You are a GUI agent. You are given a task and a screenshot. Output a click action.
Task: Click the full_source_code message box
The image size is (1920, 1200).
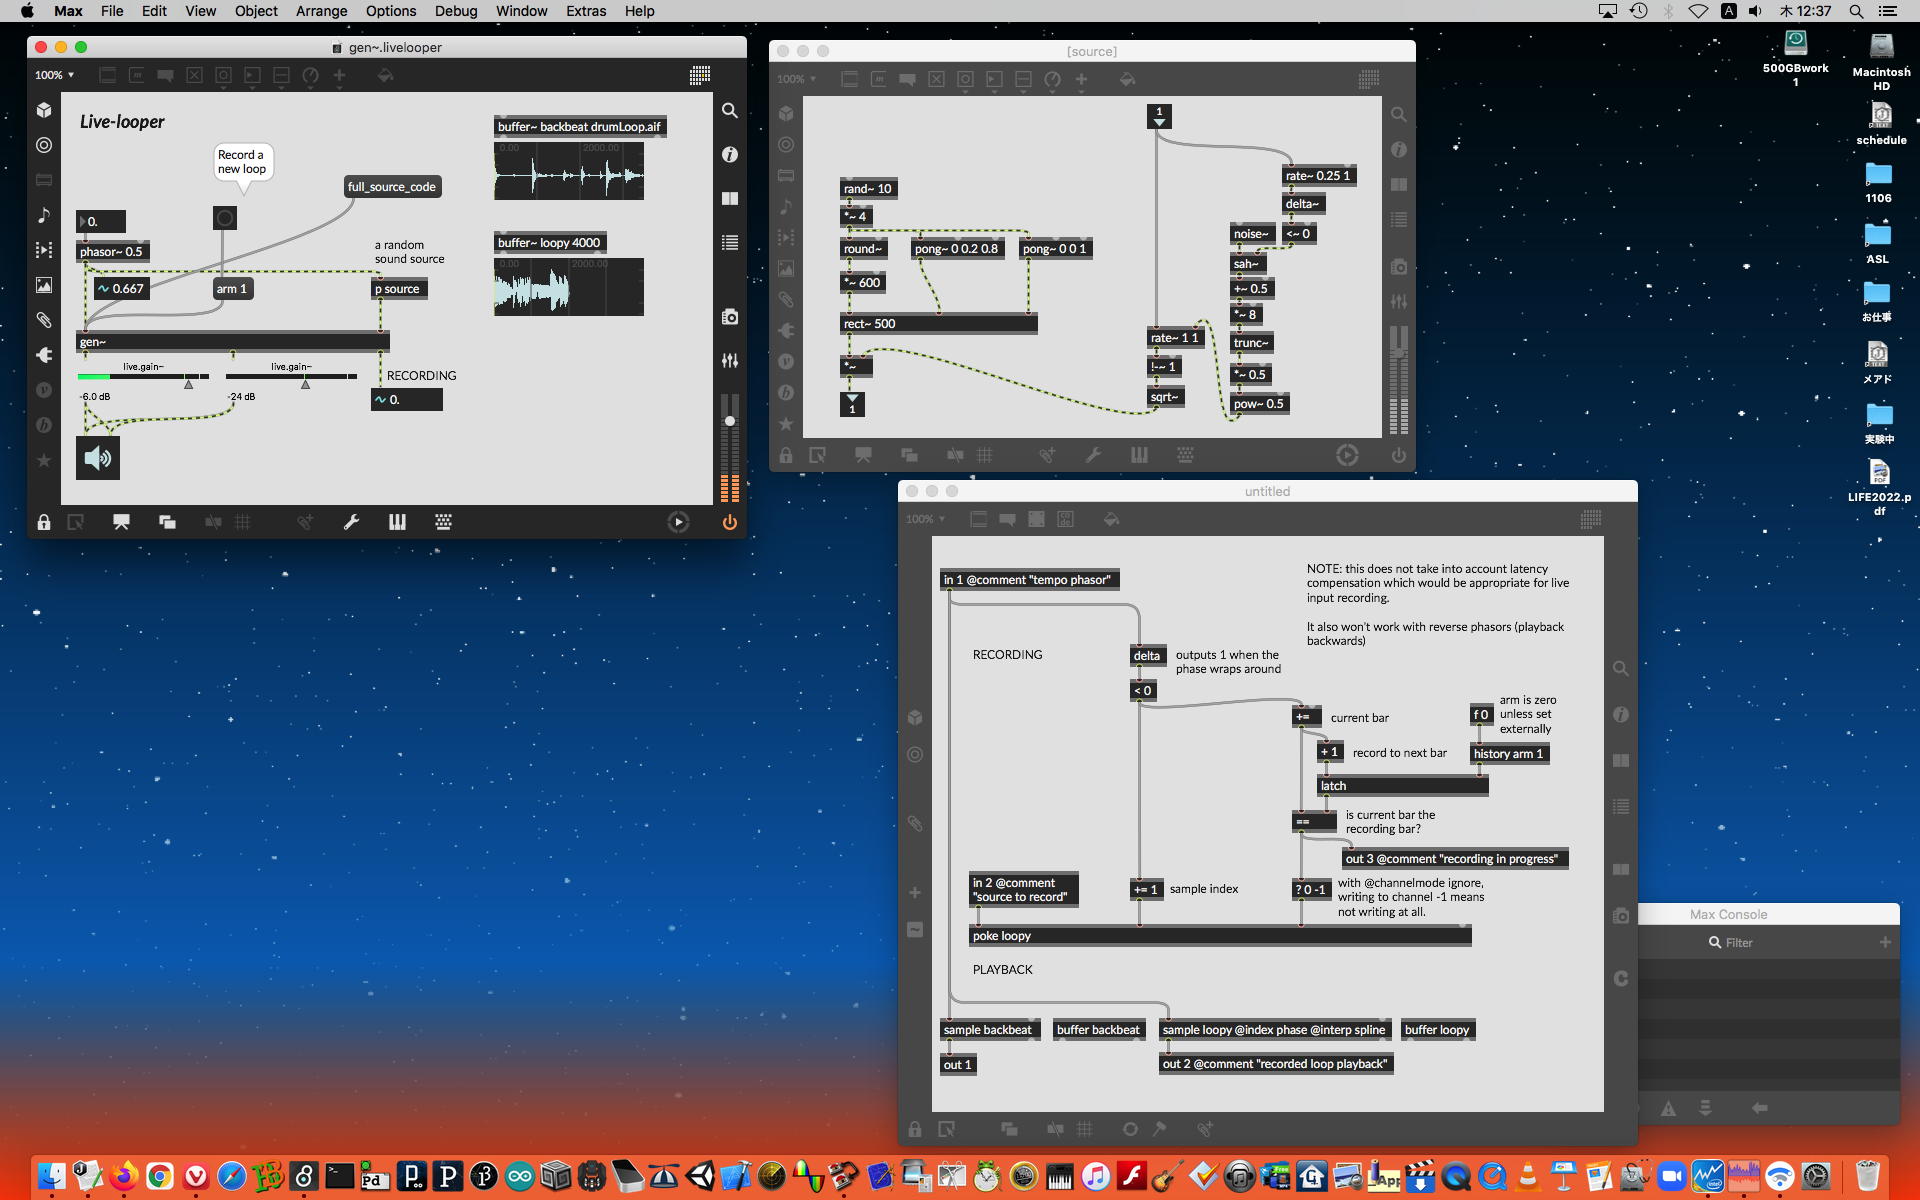pyautogui.click(x=391, y=187)
